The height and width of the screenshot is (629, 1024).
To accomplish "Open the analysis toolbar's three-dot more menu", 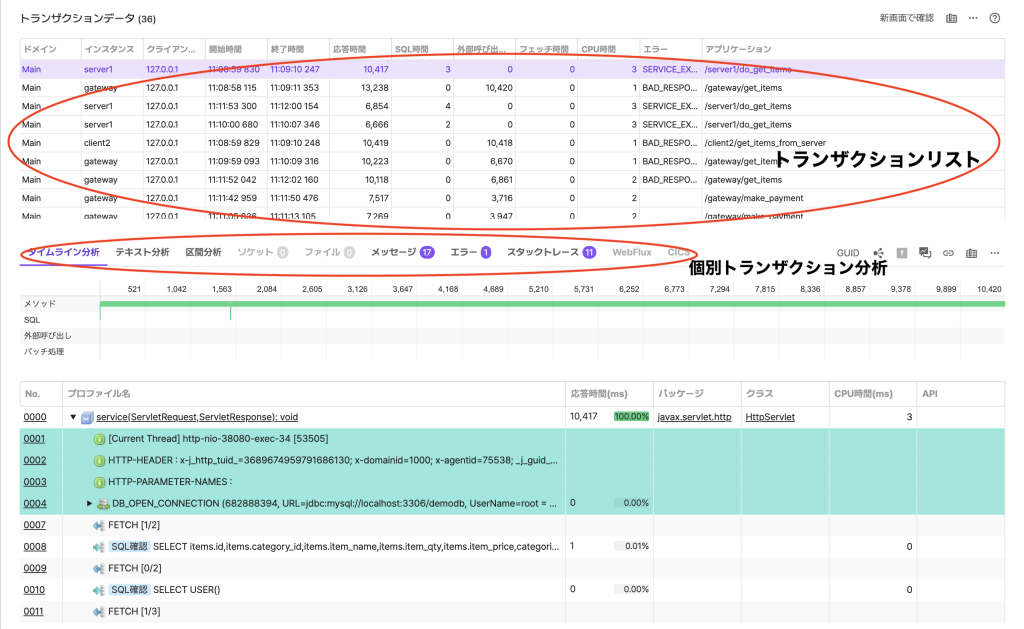I will tap(995, 253).
